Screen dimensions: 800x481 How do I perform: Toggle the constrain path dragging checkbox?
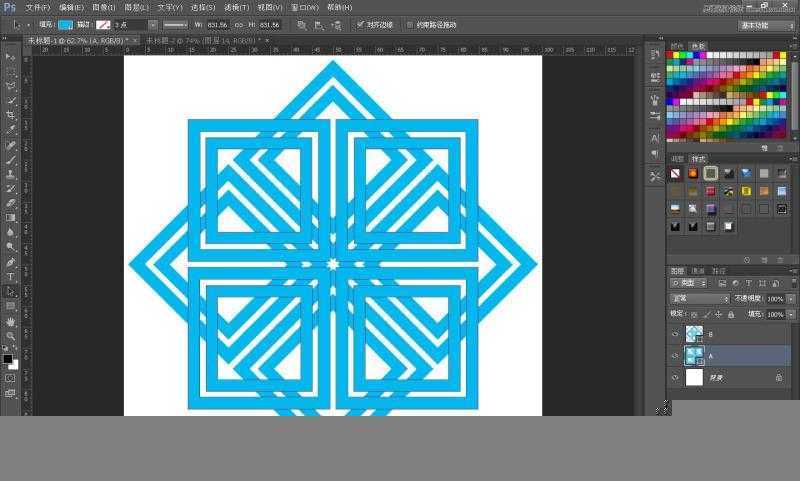[x=410, y=24]
